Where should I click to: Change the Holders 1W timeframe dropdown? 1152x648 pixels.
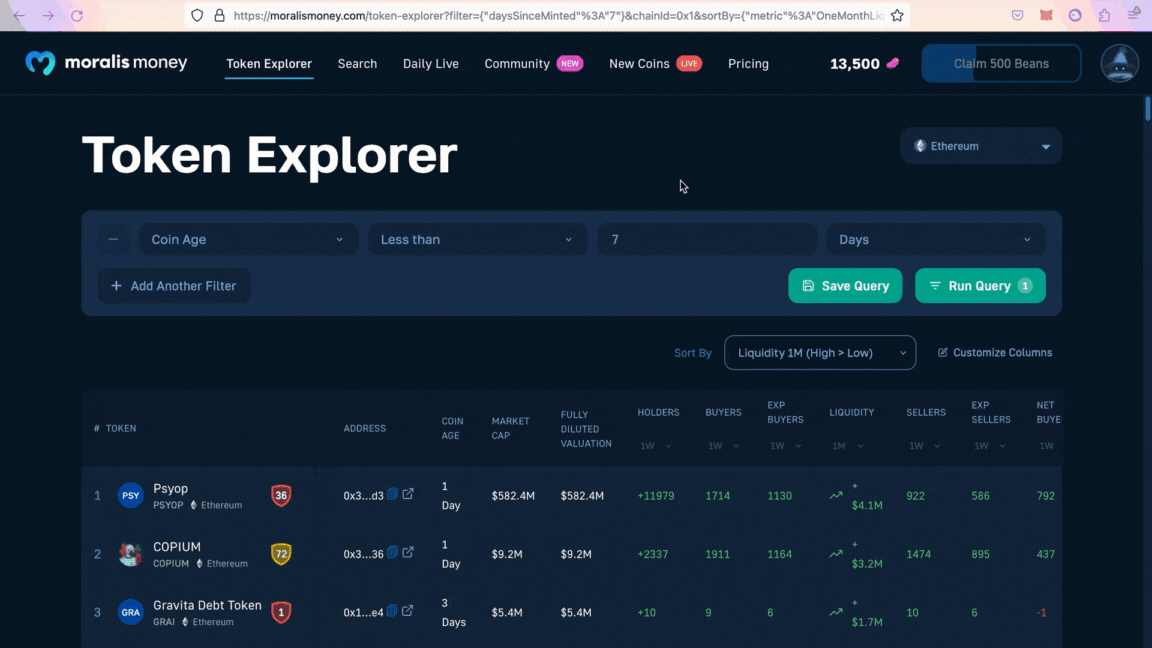[x=655, y=446]
